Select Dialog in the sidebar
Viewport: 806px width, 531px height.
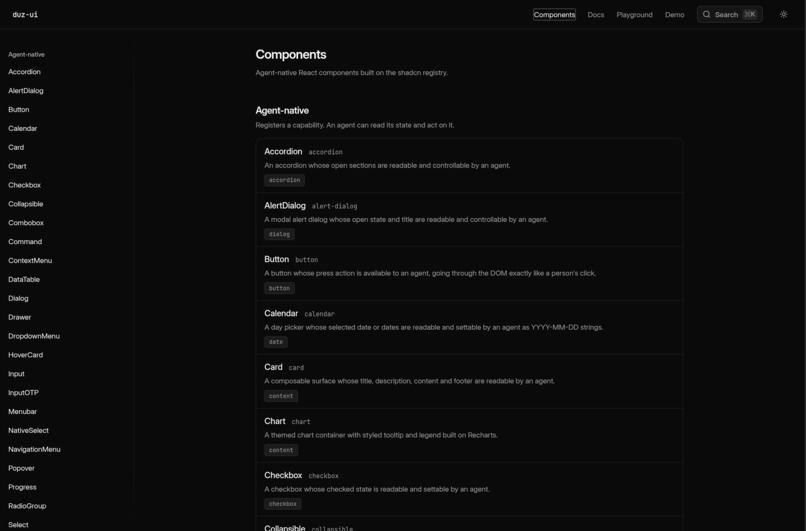[18, 298]
